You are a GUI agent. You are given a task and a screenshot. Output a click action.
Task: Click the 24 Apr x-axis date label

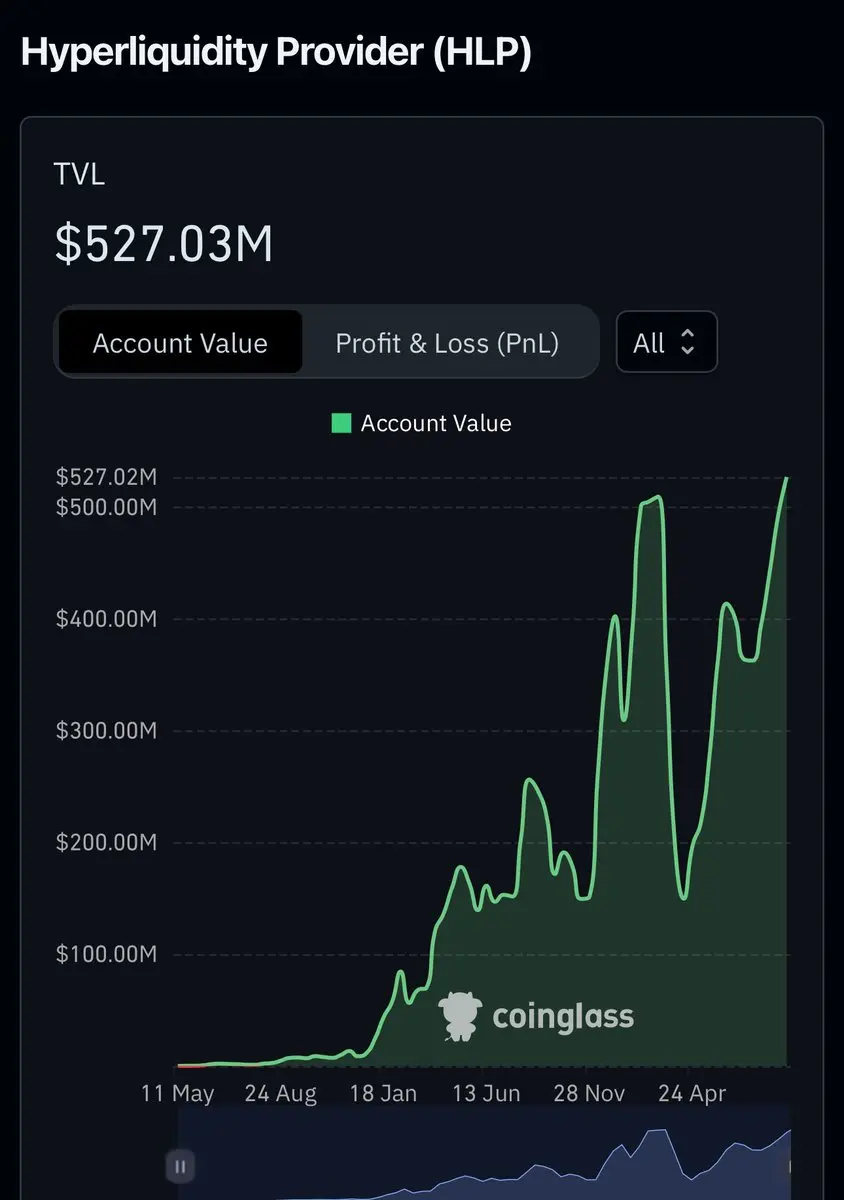[692, 1093]
